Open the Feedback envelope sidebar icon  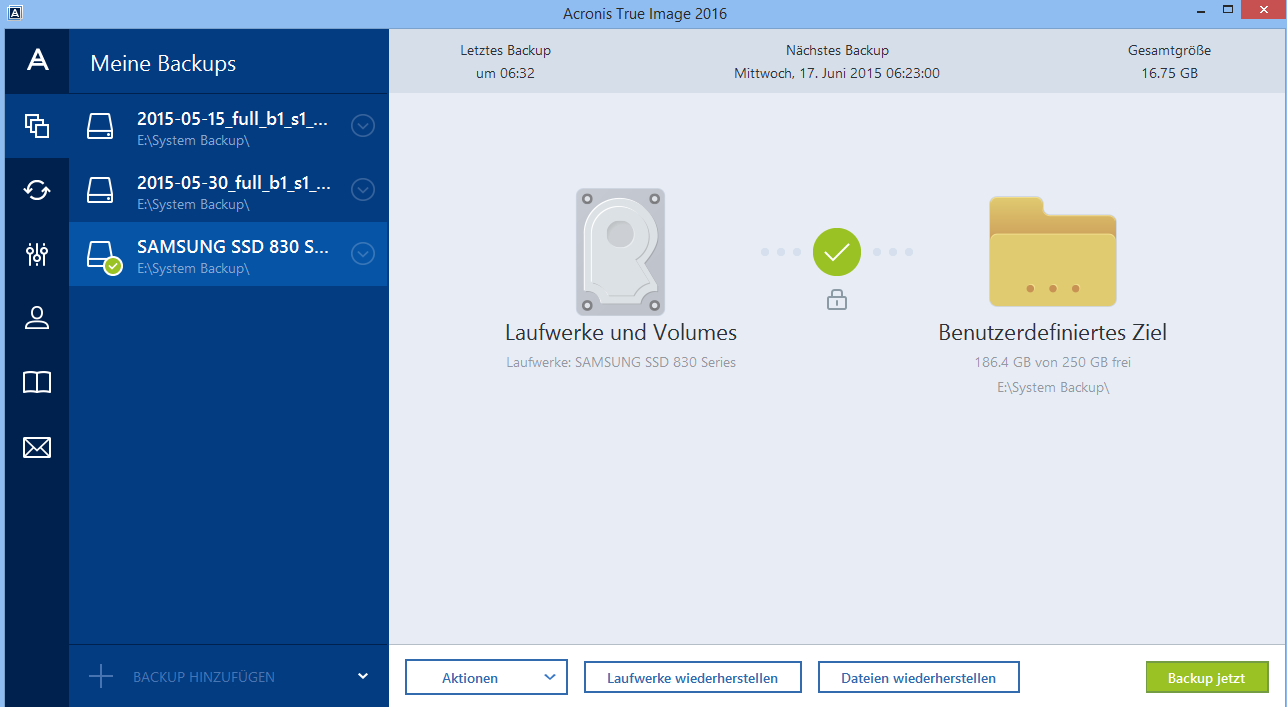click(x=37, y=447)
